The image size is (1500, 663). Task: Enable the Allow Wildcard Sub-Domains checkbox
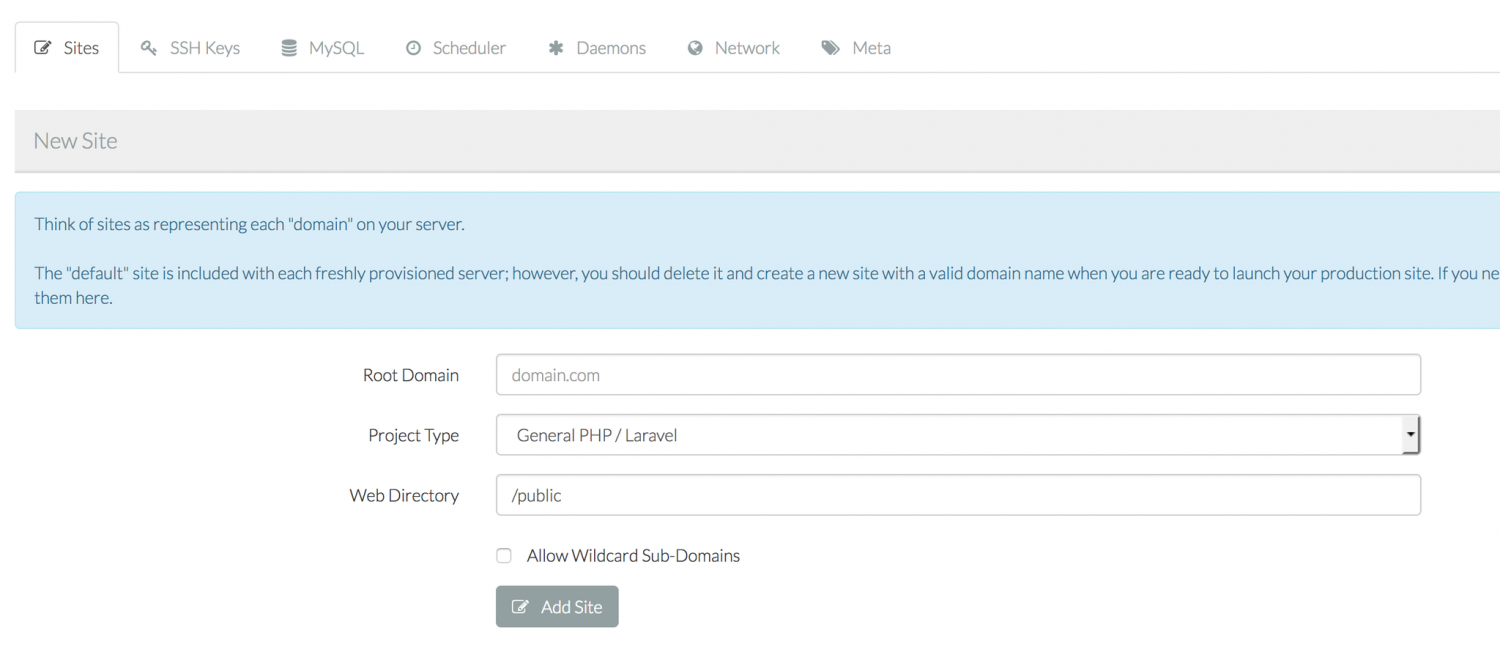point(504,556)
